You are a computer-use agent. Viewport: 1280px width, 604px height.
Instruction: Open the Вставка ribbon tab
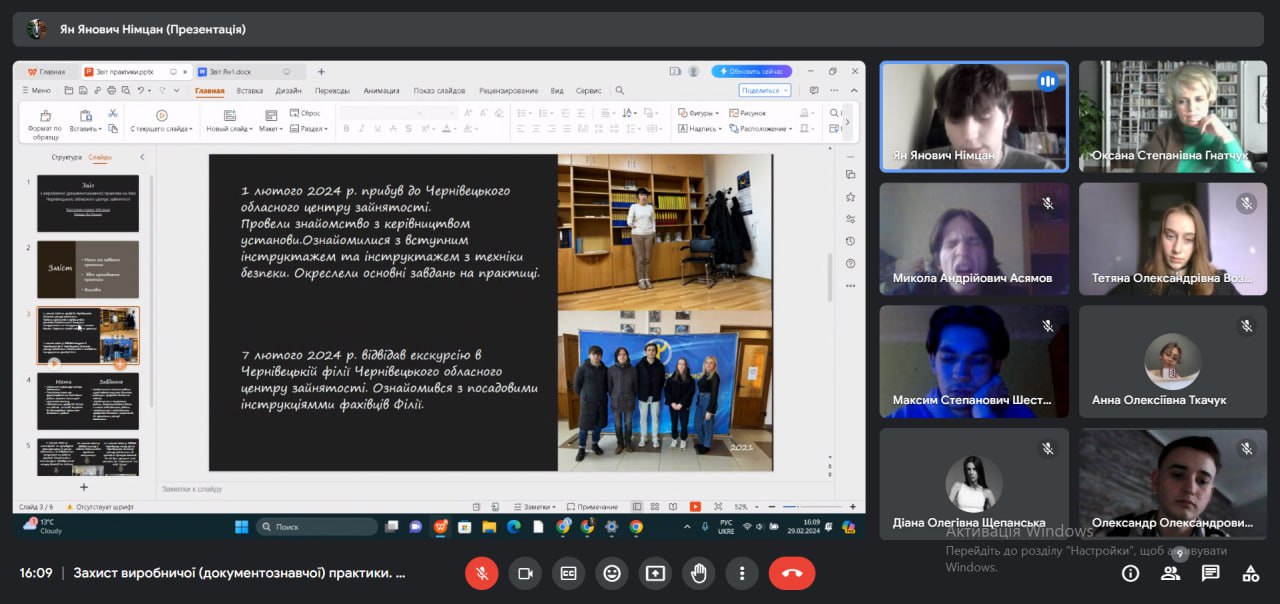click(x=250, y=90)
